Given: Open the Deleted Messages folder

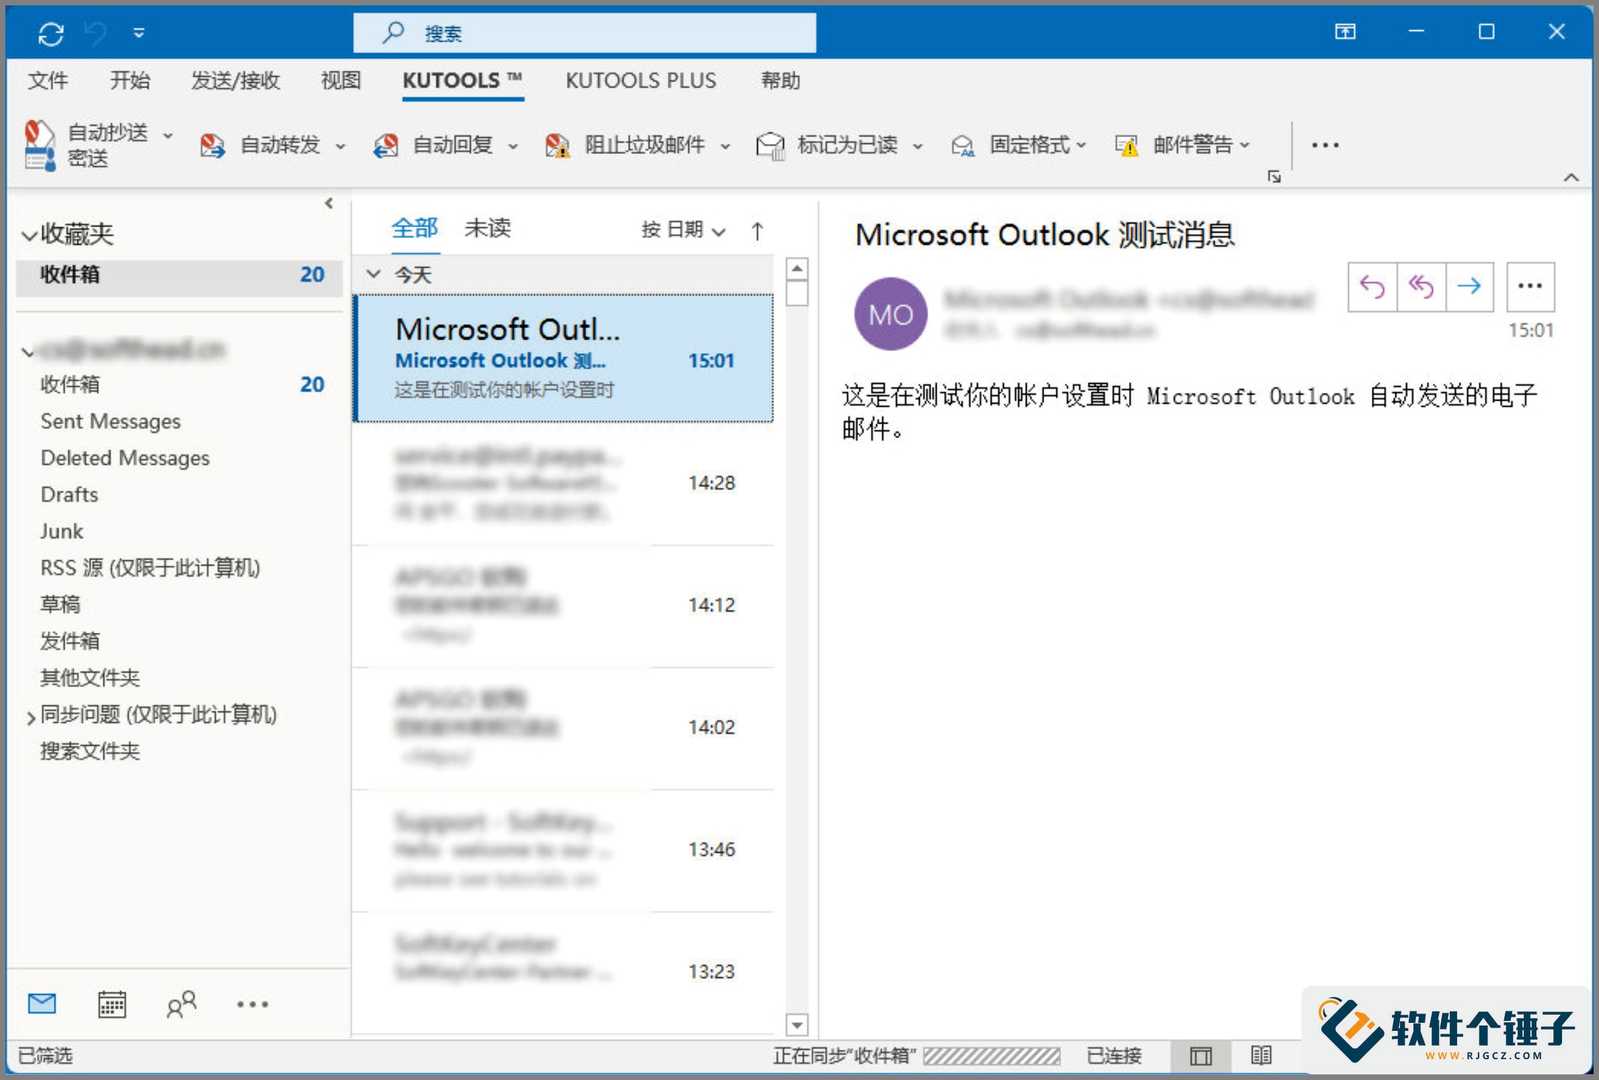Looking at the screenshot, I should click(x=125, y=458).
